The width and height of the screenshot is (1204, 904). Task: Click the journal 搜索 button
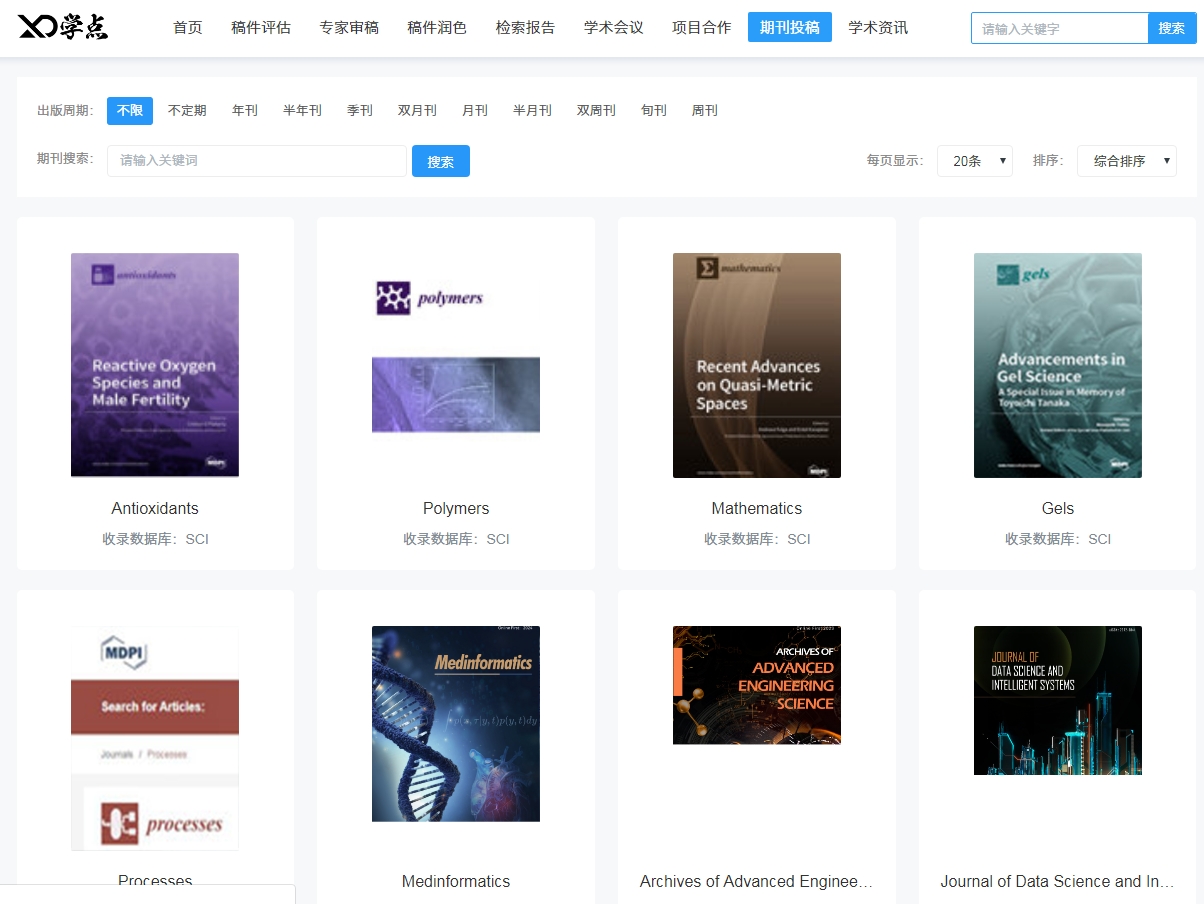[441, 161]
